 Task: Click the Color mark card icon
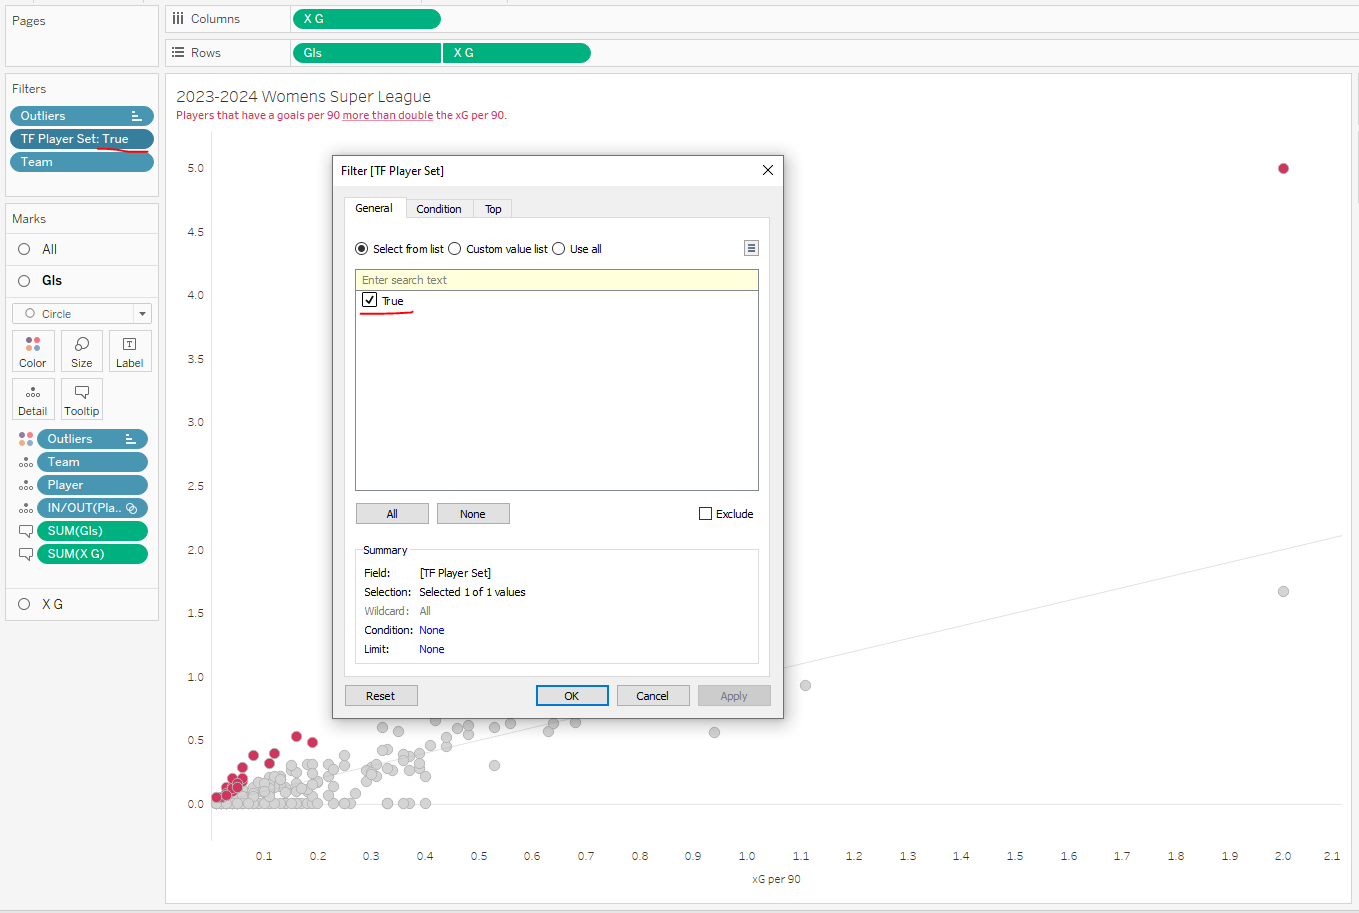33,351
